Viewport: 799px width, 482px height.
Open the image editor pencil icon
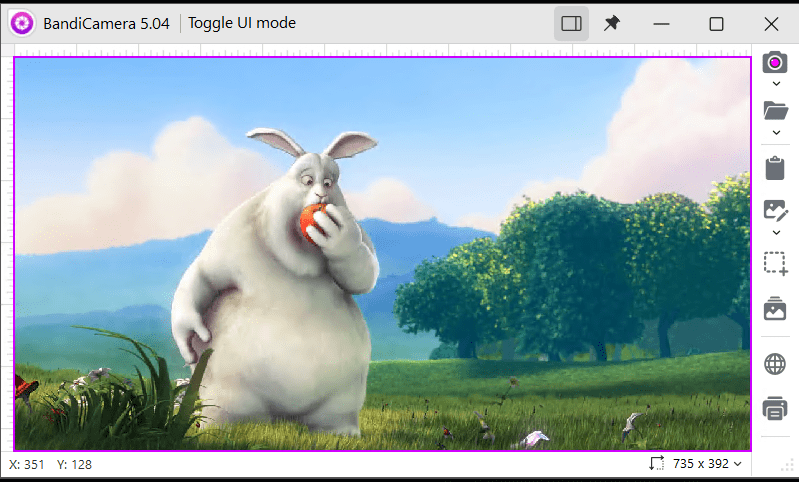pyautogui.click(x=776, y=210)
